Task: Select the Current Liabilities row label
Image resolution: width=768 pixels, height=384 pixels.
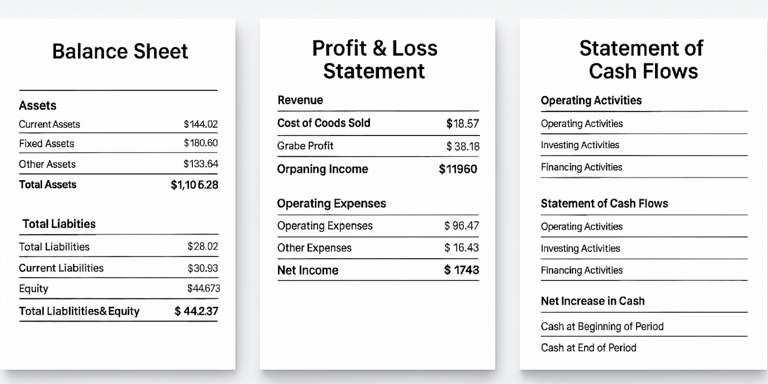Action: point(61,268)
